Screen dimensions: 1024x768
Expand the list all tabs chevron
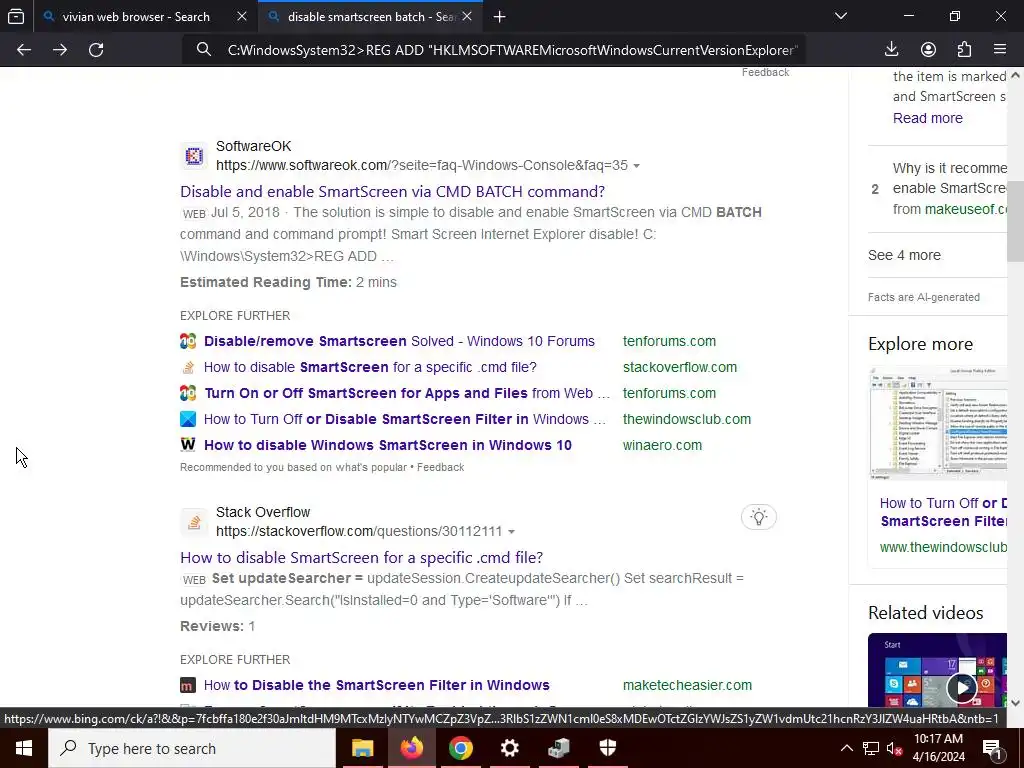841,16
